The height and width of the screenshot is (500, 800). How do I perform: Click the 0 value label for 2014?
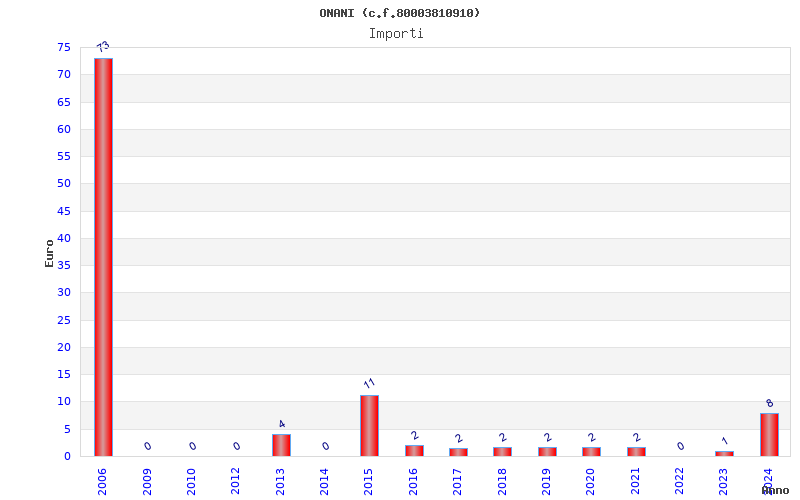click(326, 446)
